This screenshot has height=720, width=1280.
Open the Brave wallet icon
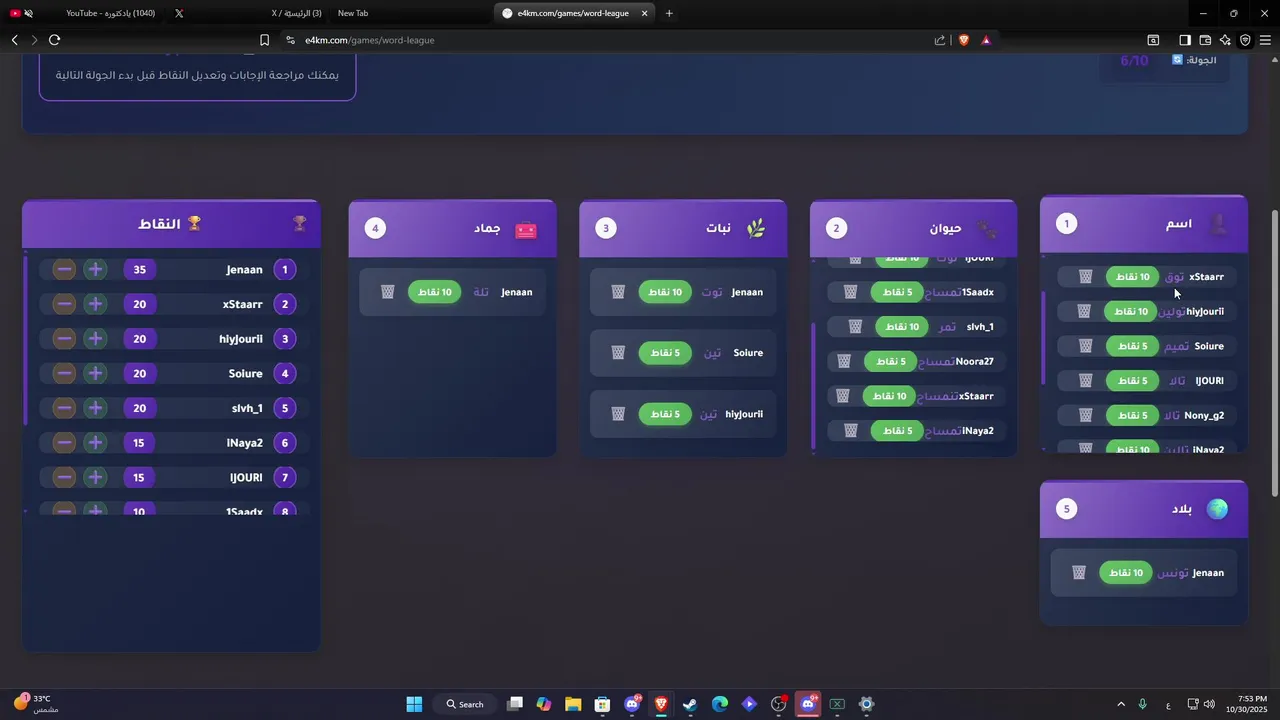click(x=1205, y=40)
